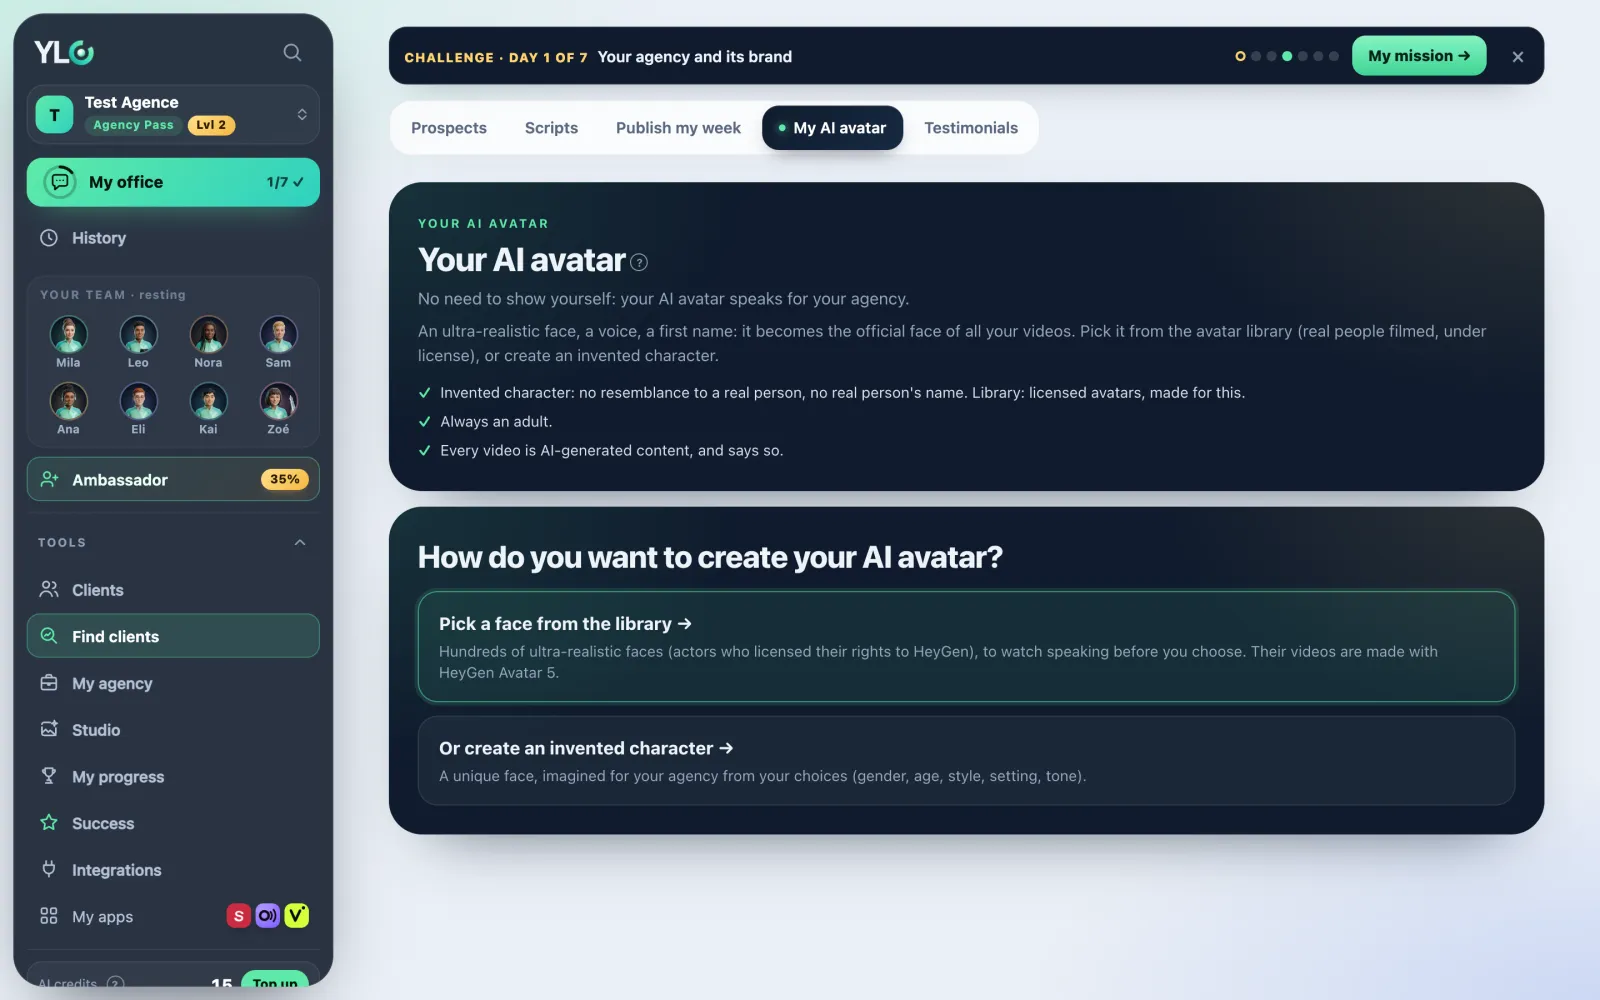Screen dimensions: 1600x1000
Task: Click the Agency Pass badge
Action: [x=133, y=125]
